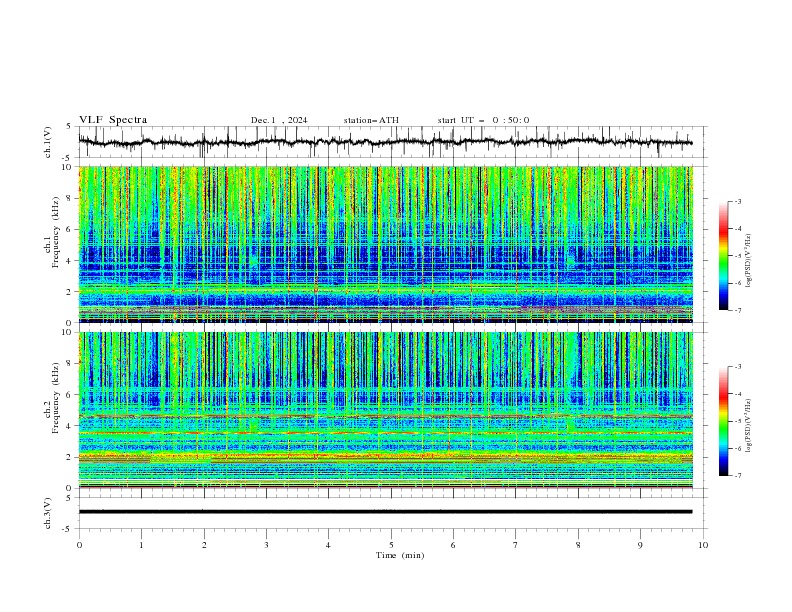Click the "6" kHz tick of ch.1 axis
Viewport: 792px width, 612px height.
[x=69, y=229]
